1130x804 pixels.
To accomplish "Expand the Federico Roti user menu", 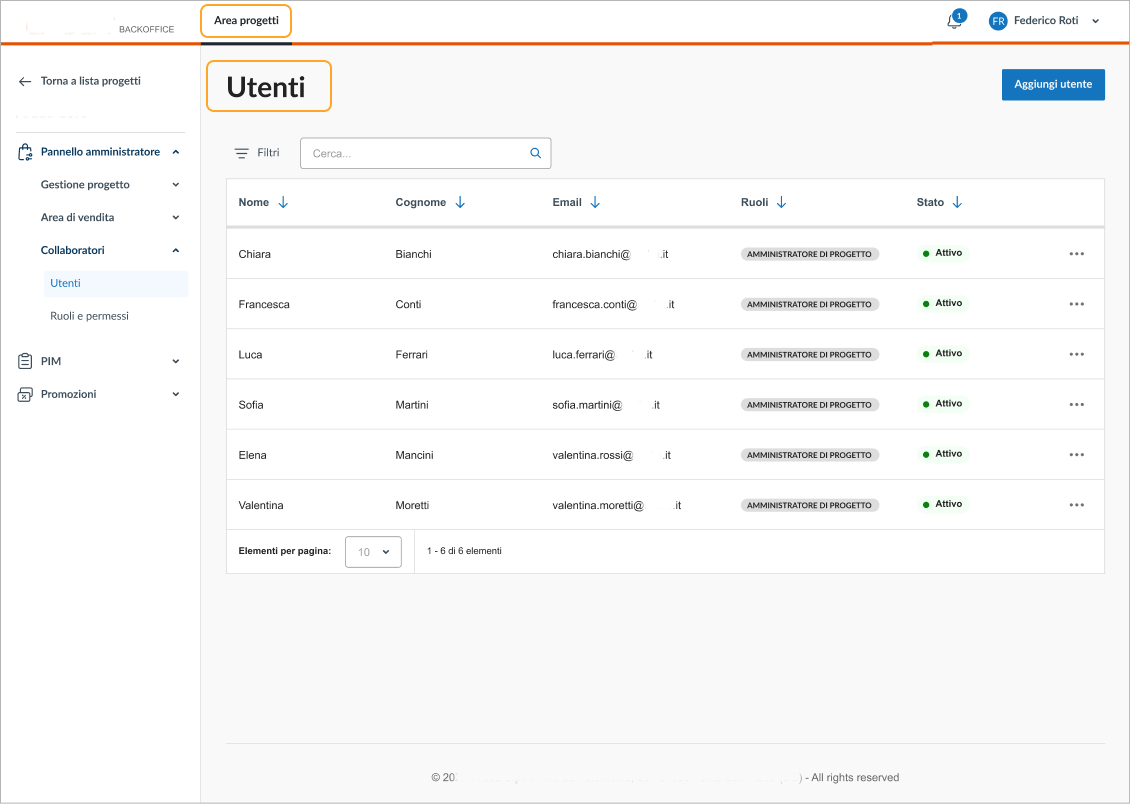I will [x=1096, y=21].
